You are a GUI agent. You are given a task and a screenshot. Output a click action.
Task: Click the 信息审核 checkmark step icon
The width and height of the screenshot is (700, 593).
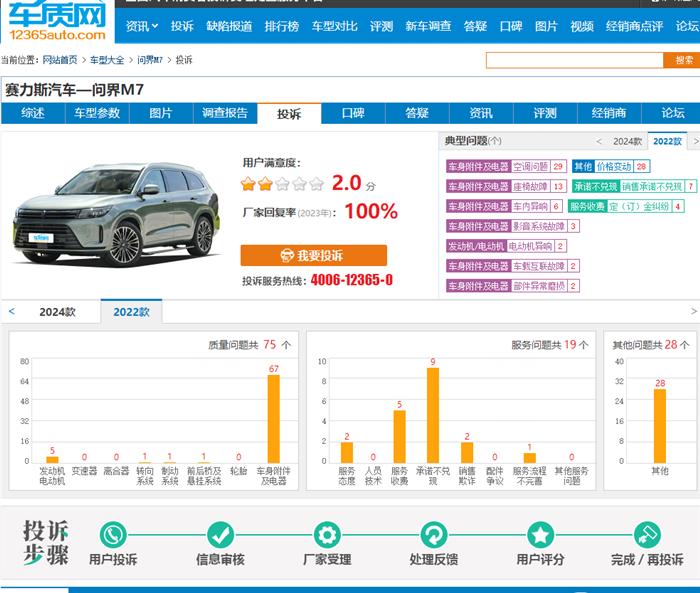point(220,535)
